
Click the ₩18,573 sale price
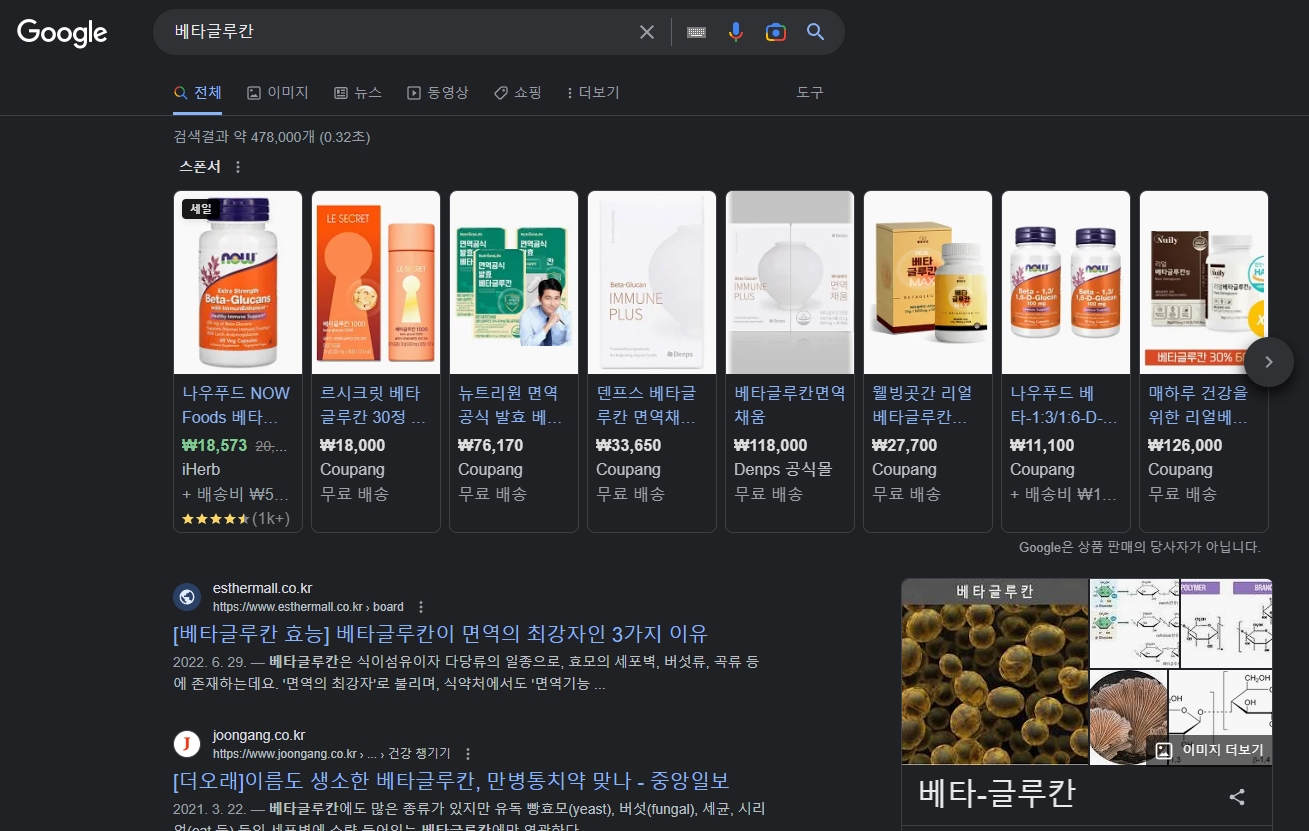214,446
